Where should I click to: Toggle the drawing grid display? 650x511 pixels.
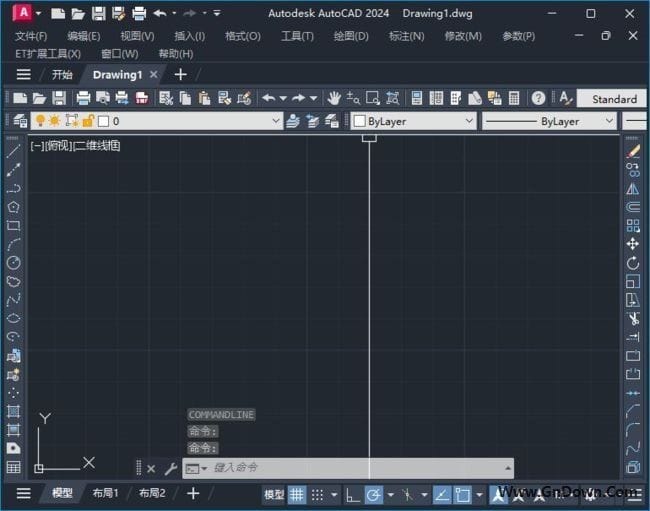point(297,494)
